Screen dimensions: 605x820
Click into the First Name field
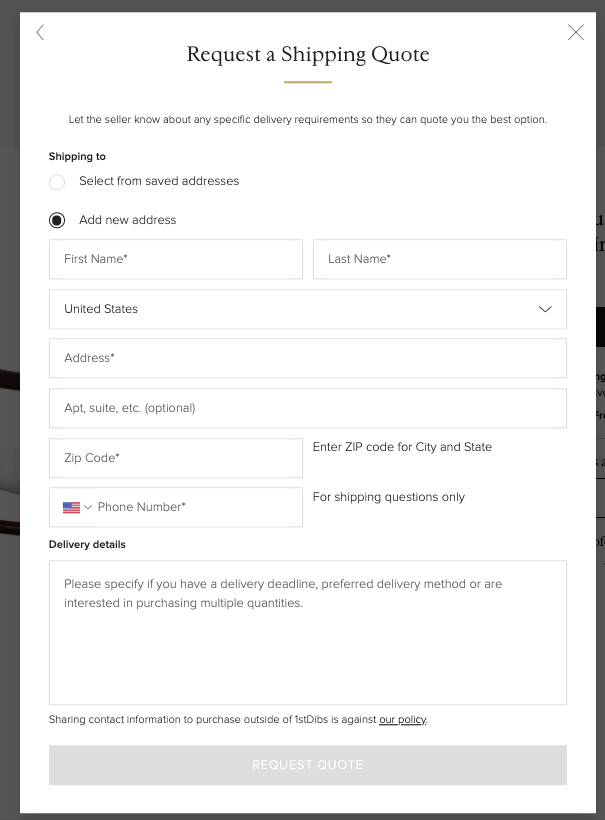point(176,259)
